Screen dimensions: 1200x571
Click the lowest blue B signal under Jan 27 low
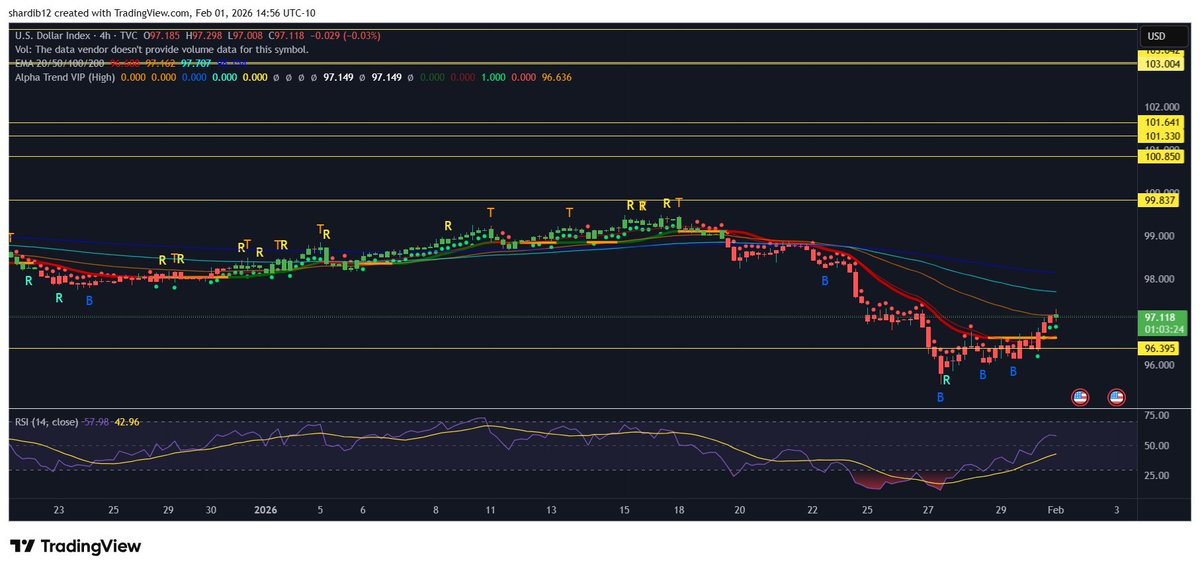(940, 397)
